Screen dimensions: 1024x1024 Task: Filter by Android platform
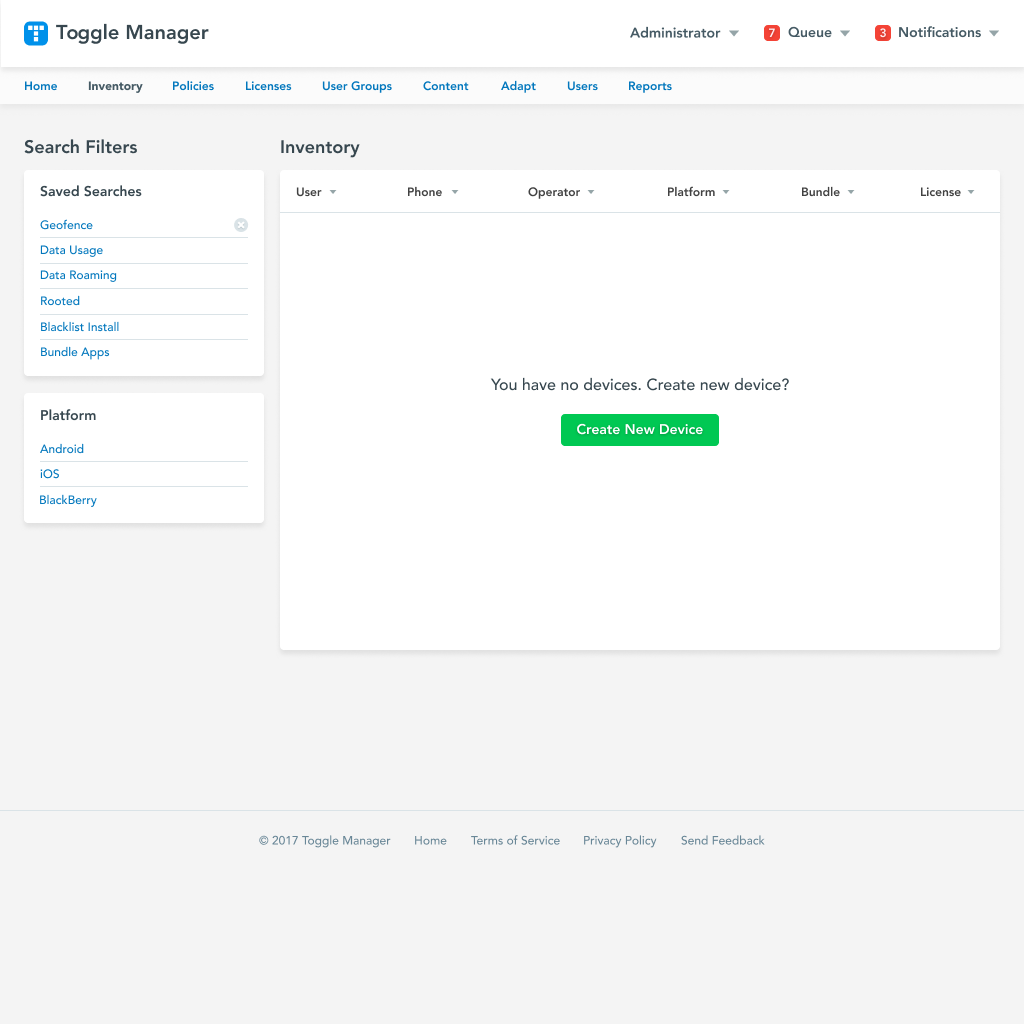click(61, 449)
